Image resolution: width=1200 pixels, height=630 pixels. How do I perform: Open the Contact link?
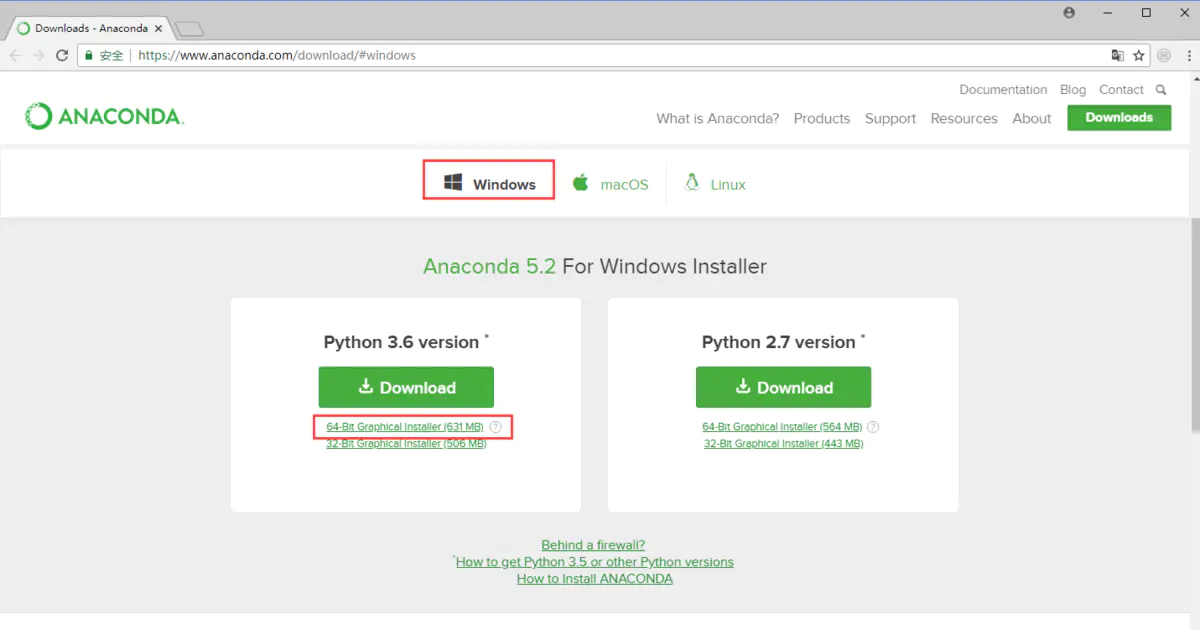coord(1121,90)
